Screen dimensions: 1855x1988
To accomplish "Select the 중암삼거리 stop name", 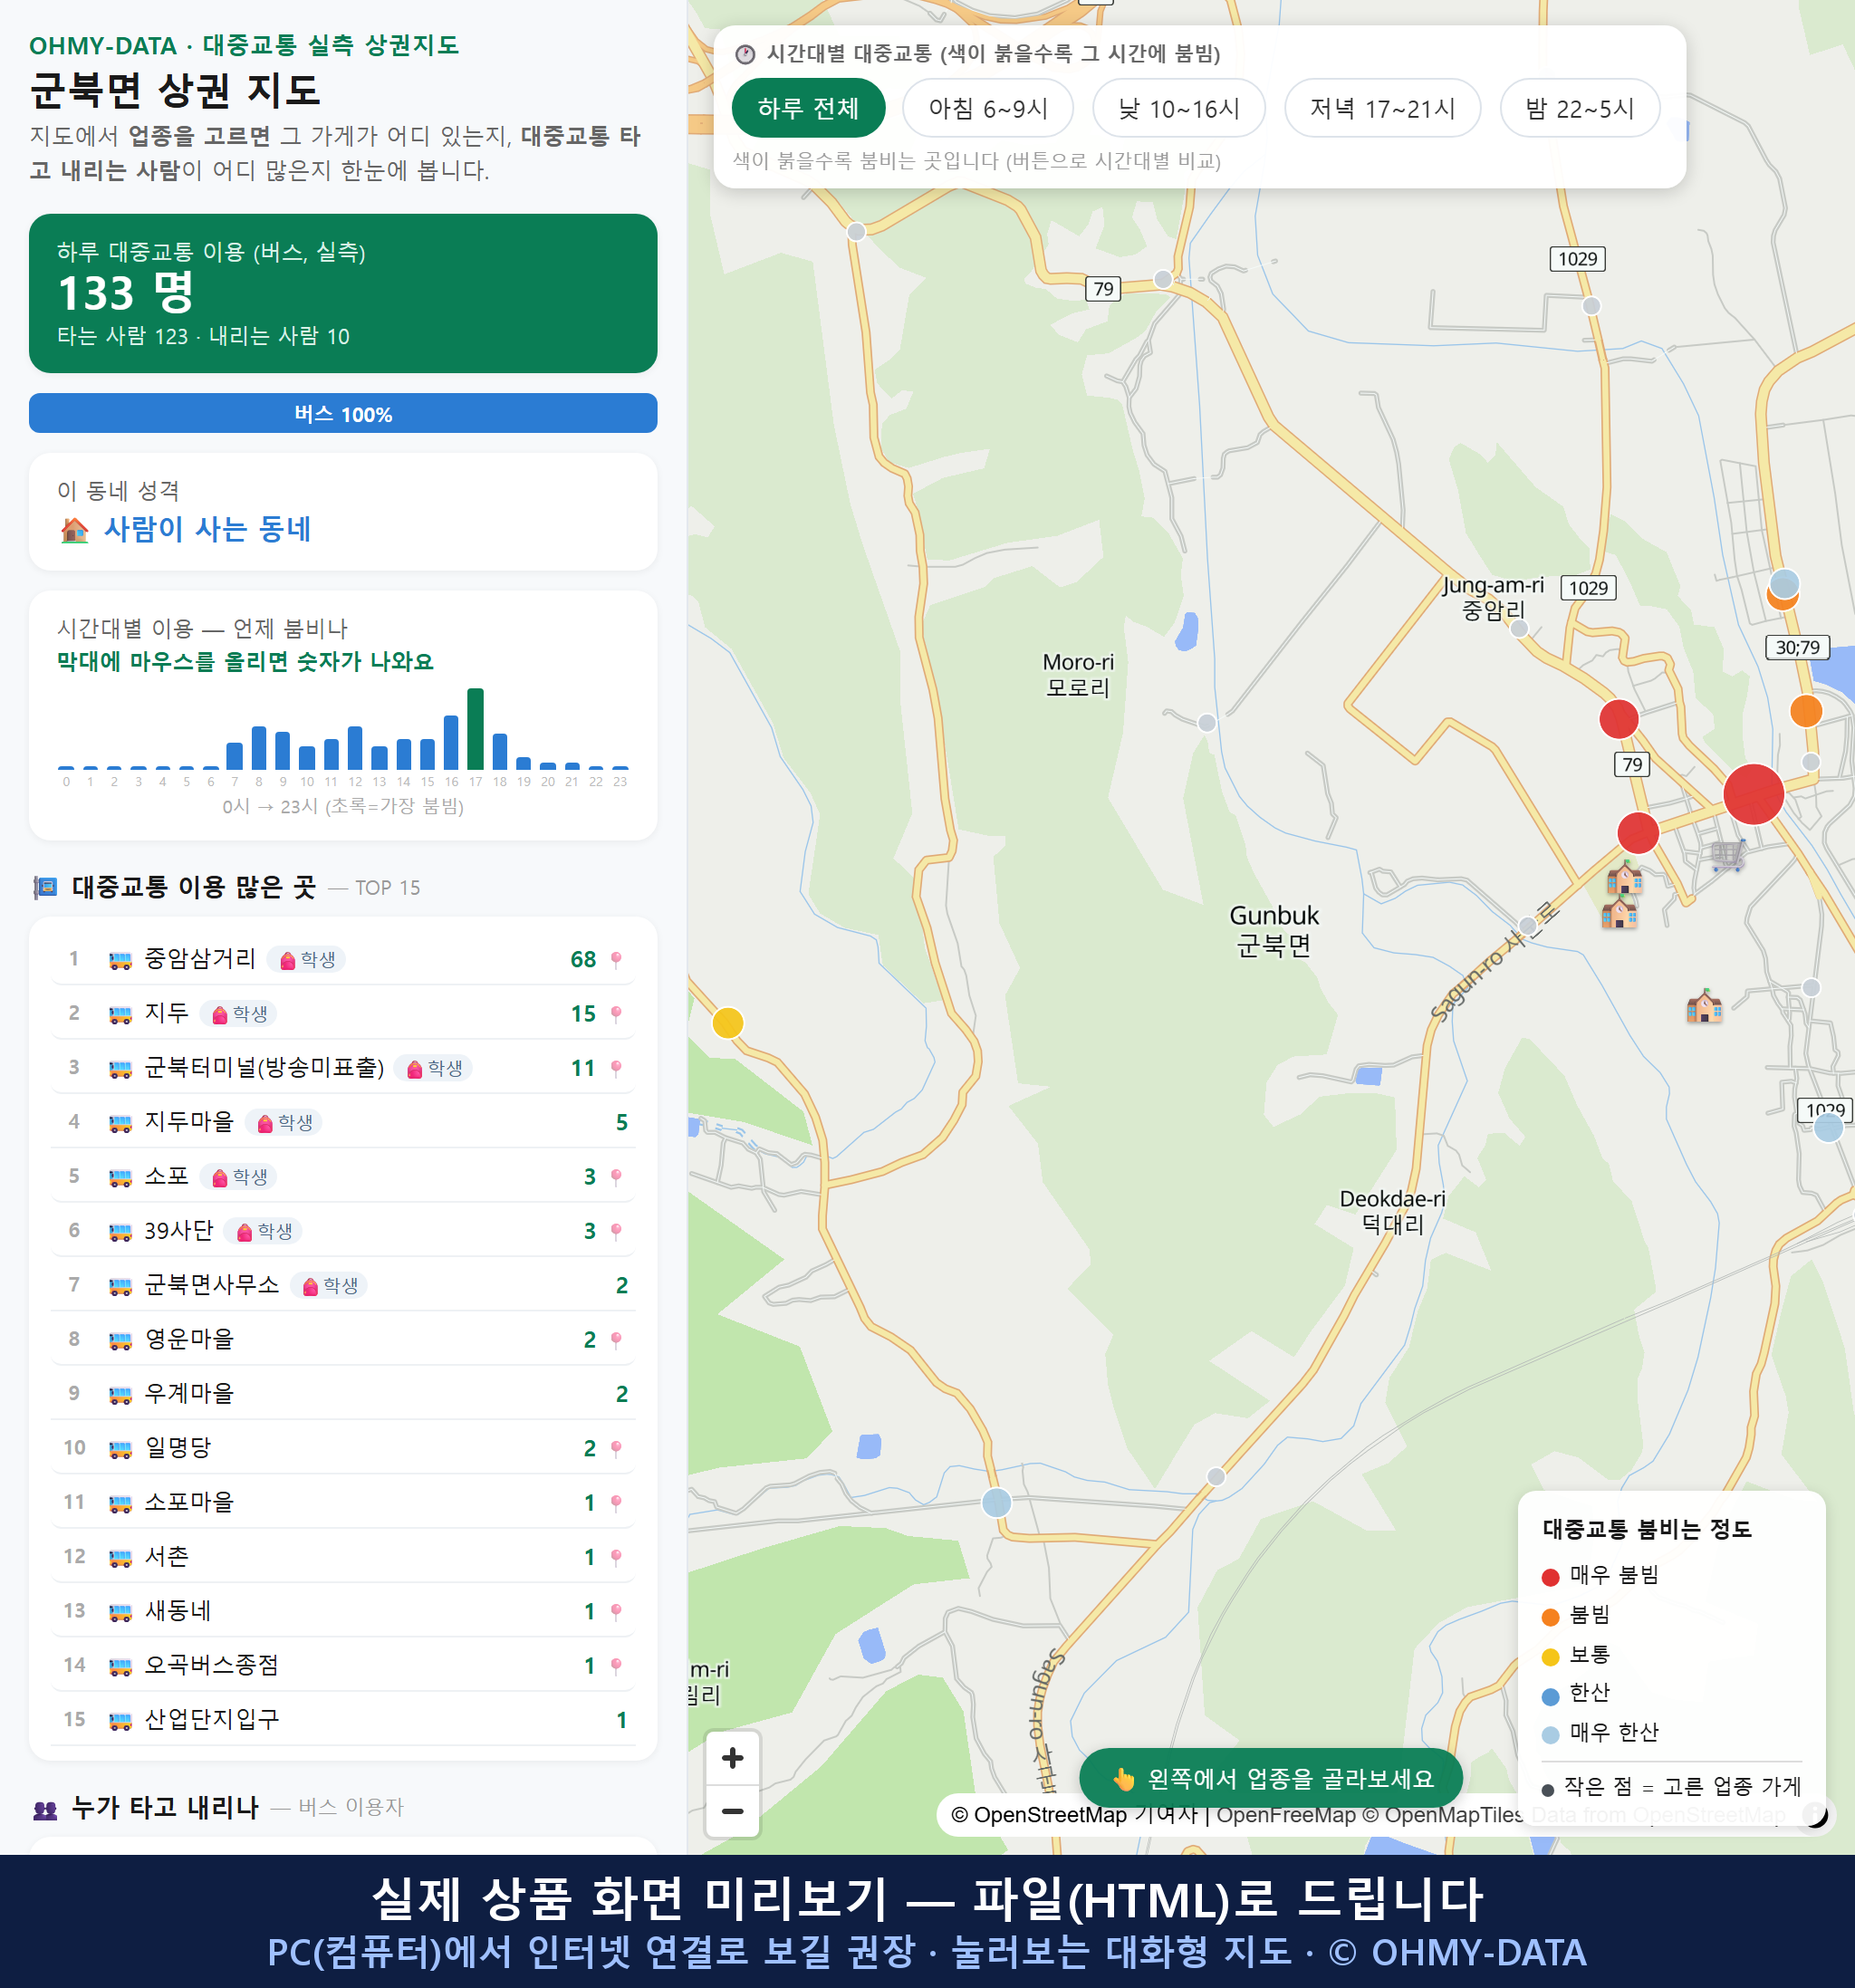I will pyautogui.click(x=200, y=958).
